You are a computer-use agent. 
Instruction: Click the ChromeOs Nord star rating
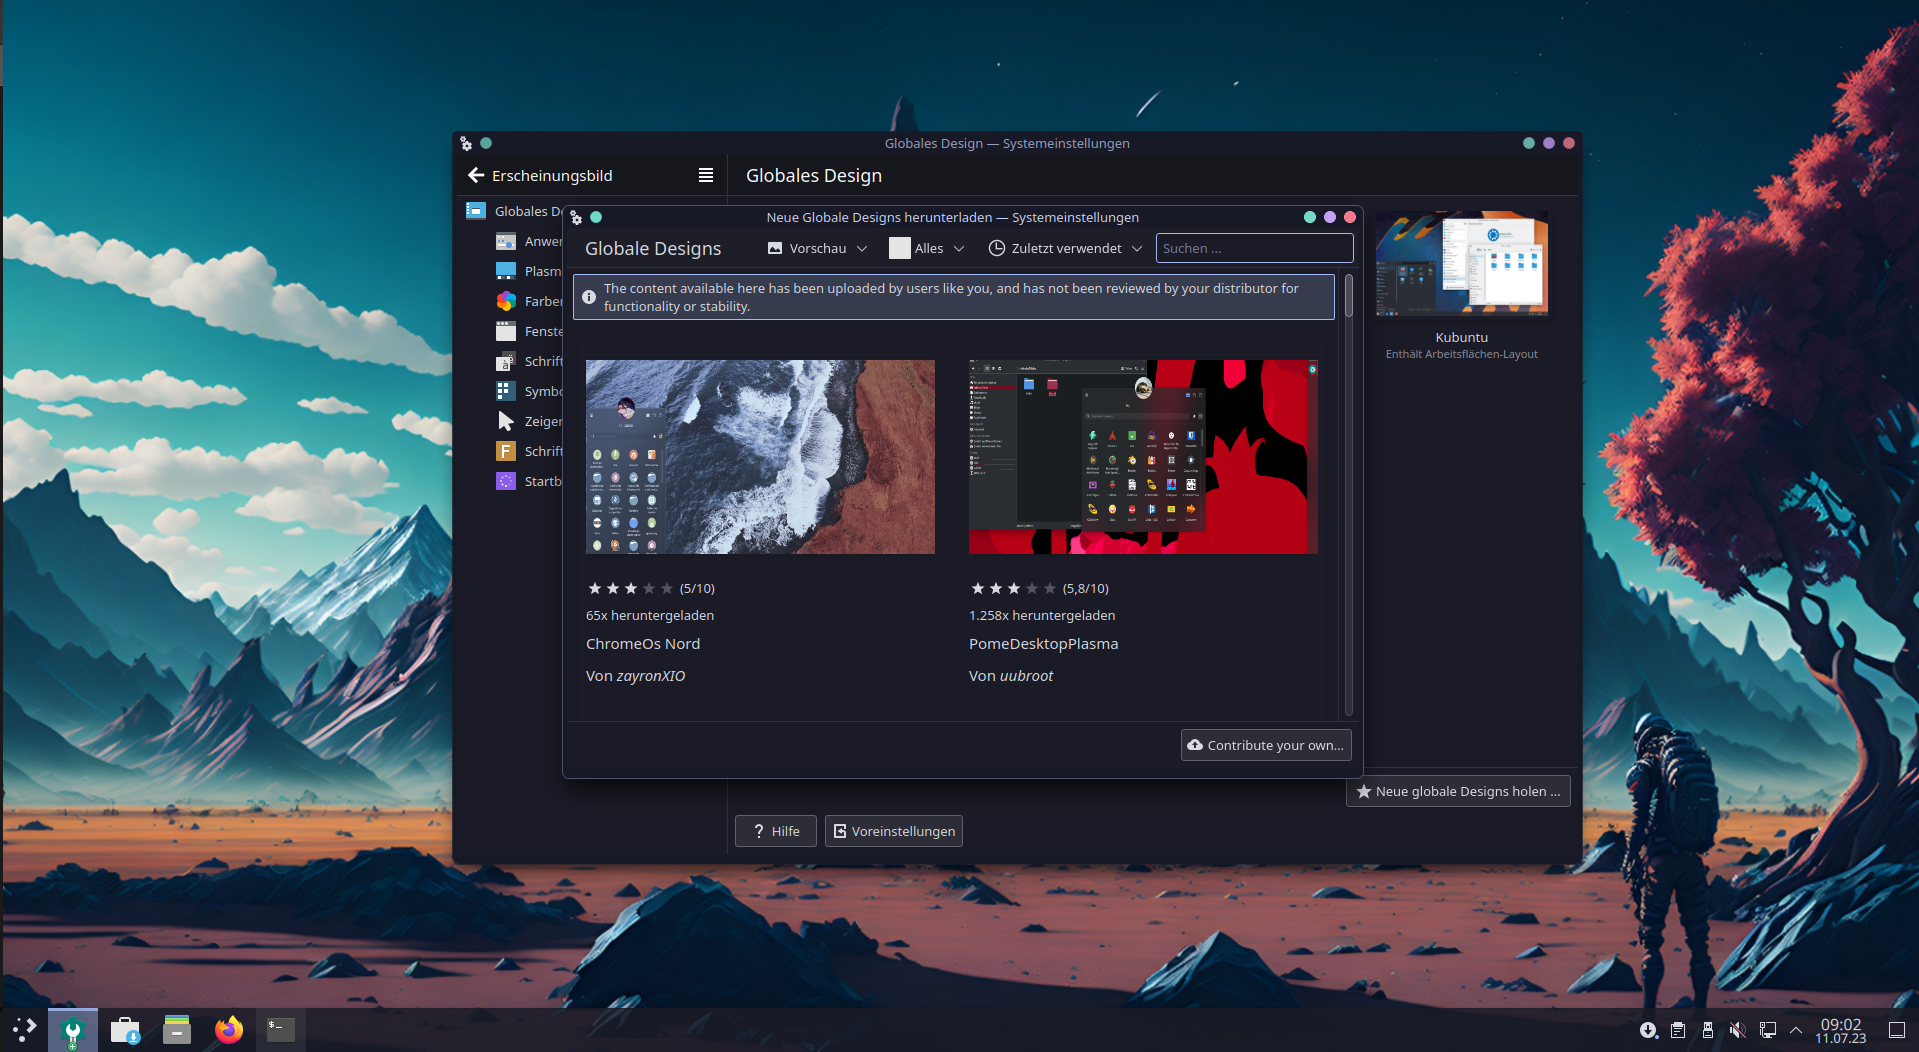pos(630,588)
